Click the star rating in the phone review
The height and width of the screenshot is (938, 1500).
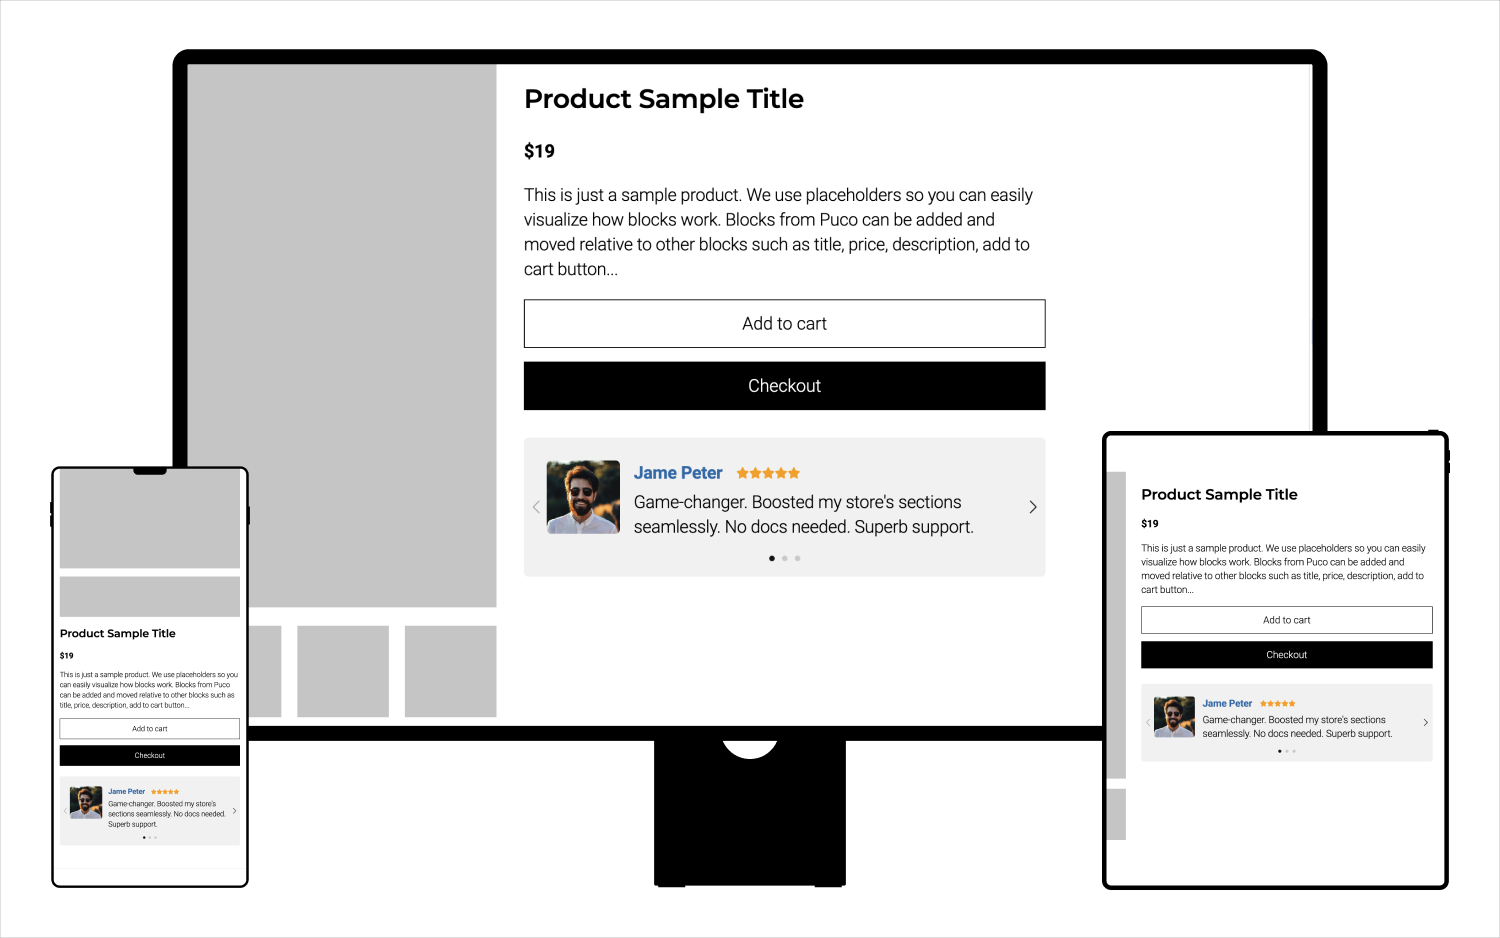pyautogui.click(x=165, y=791)
